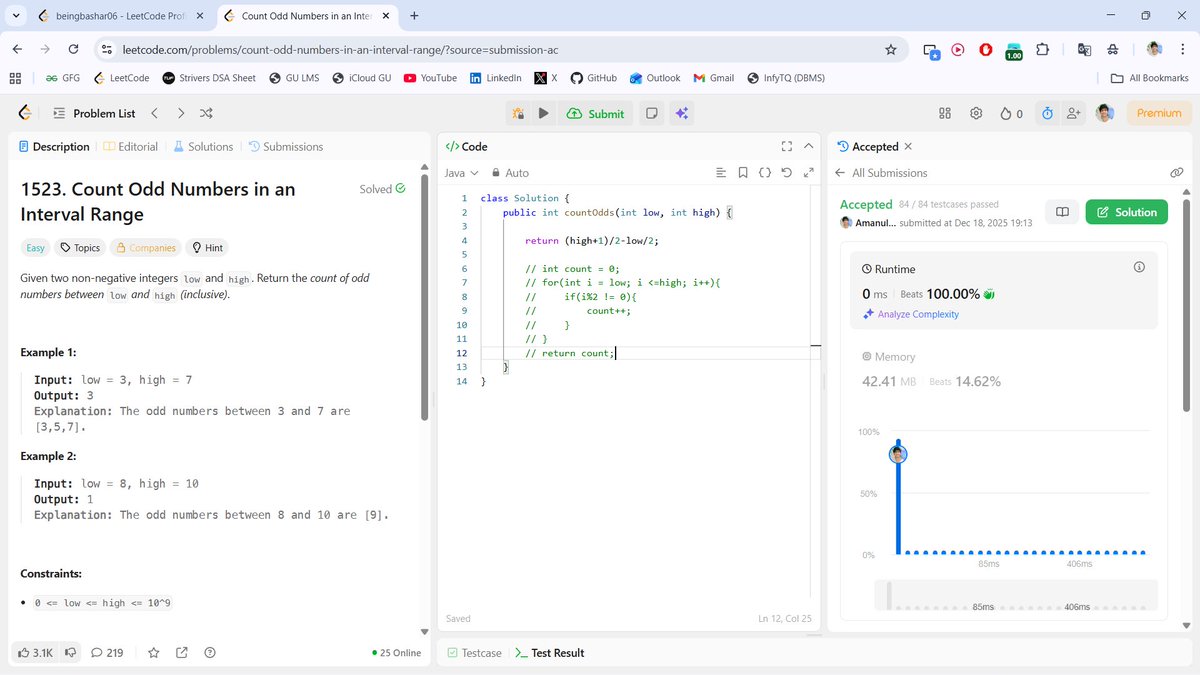Bookmark the code with bookmark icon

tap(743, 173)
